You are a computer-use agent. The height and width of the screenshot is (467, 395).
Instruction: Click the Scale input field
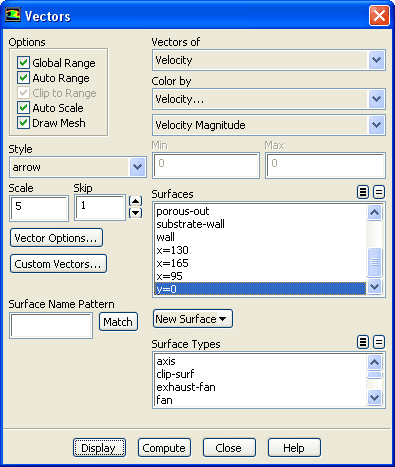point(39,208)
